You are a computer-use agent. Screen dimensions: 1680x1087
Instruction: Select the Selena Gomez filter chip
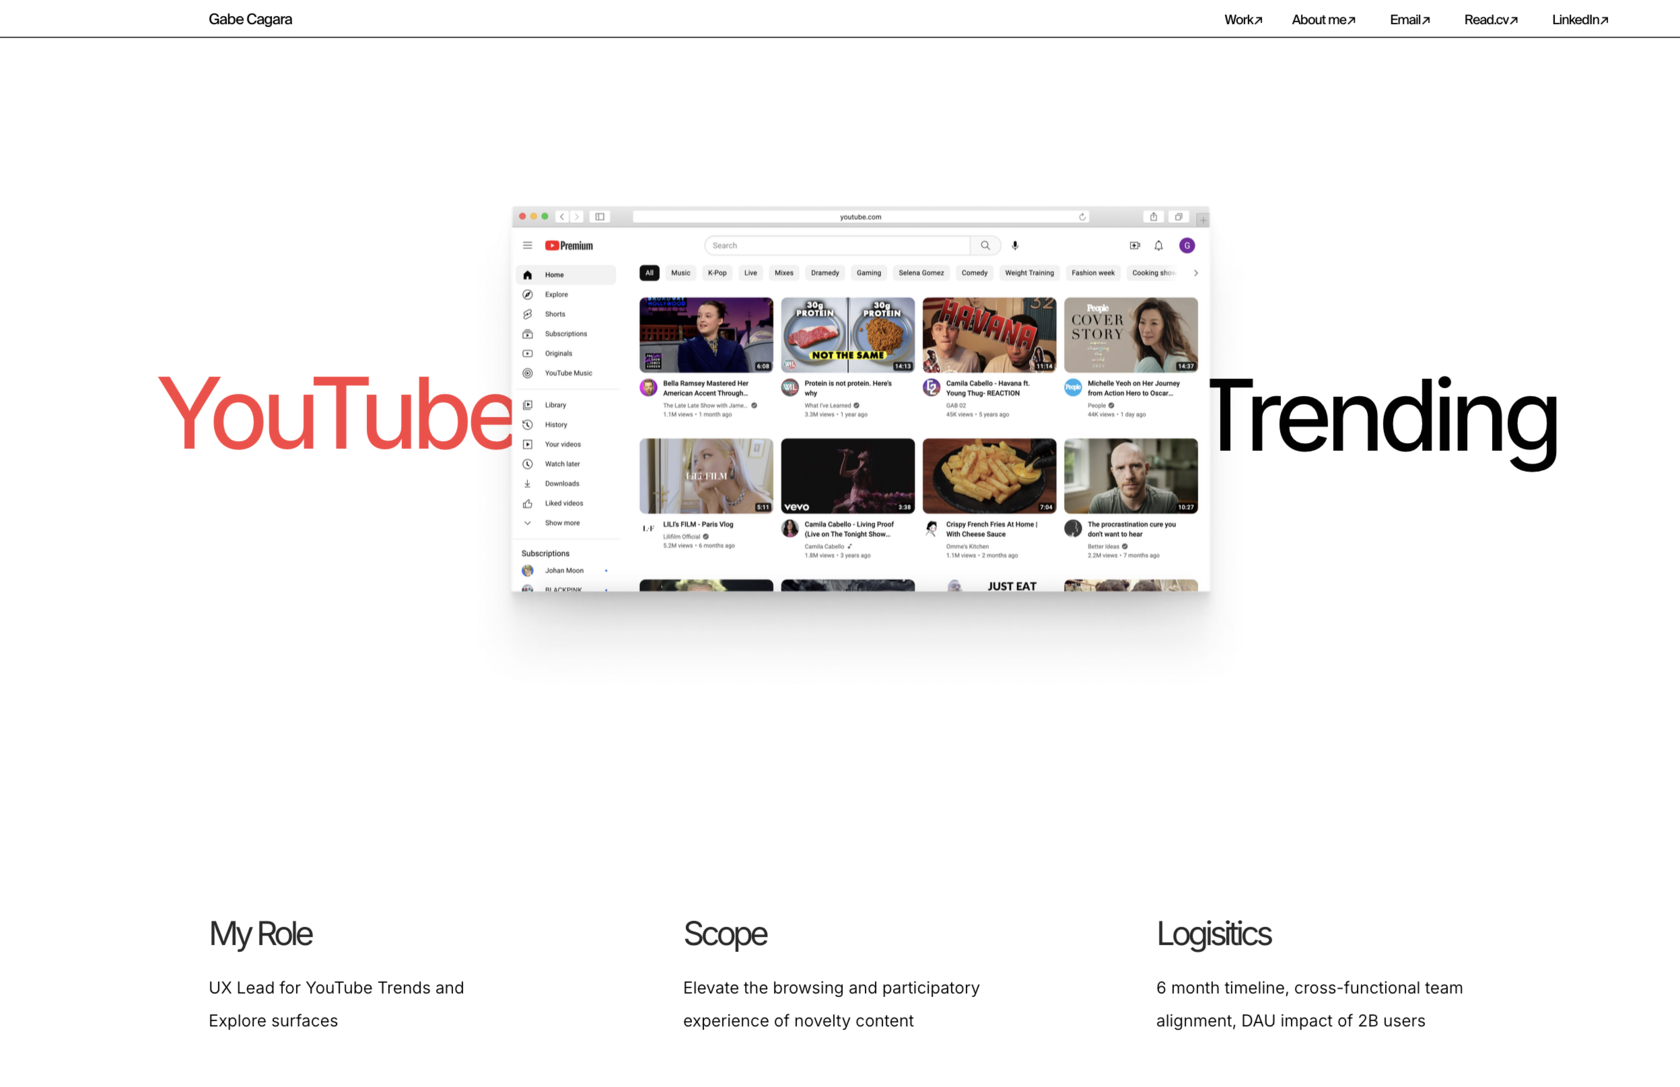(921, 273)
